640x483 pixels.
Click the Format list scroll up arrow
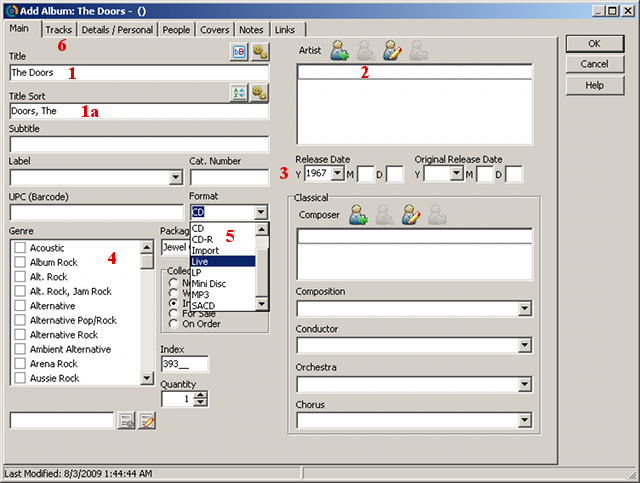point(262,229)
